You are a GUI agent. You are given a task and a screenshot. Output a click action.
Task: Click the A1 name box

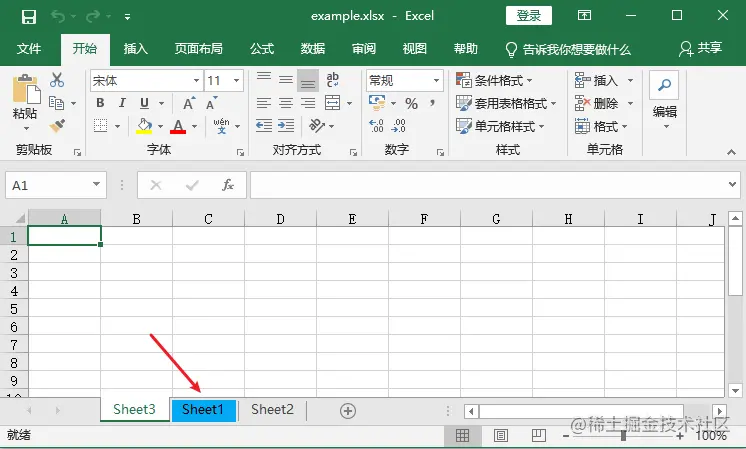click(x=56, y=185)
